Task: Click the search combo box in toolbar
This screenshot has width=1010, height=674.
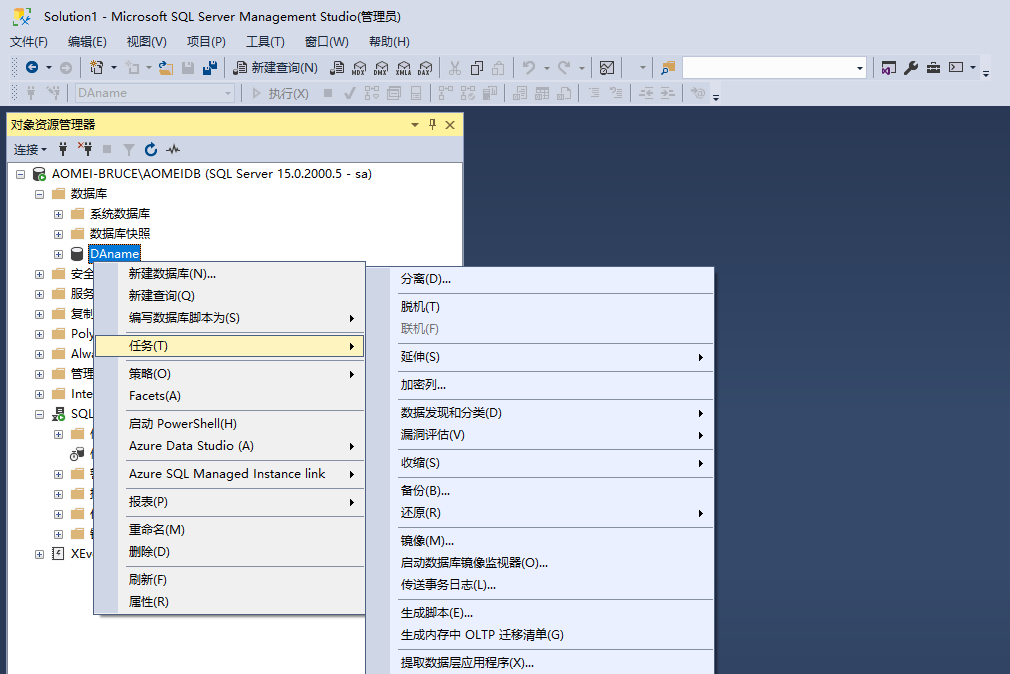Action: coord(773,68)
